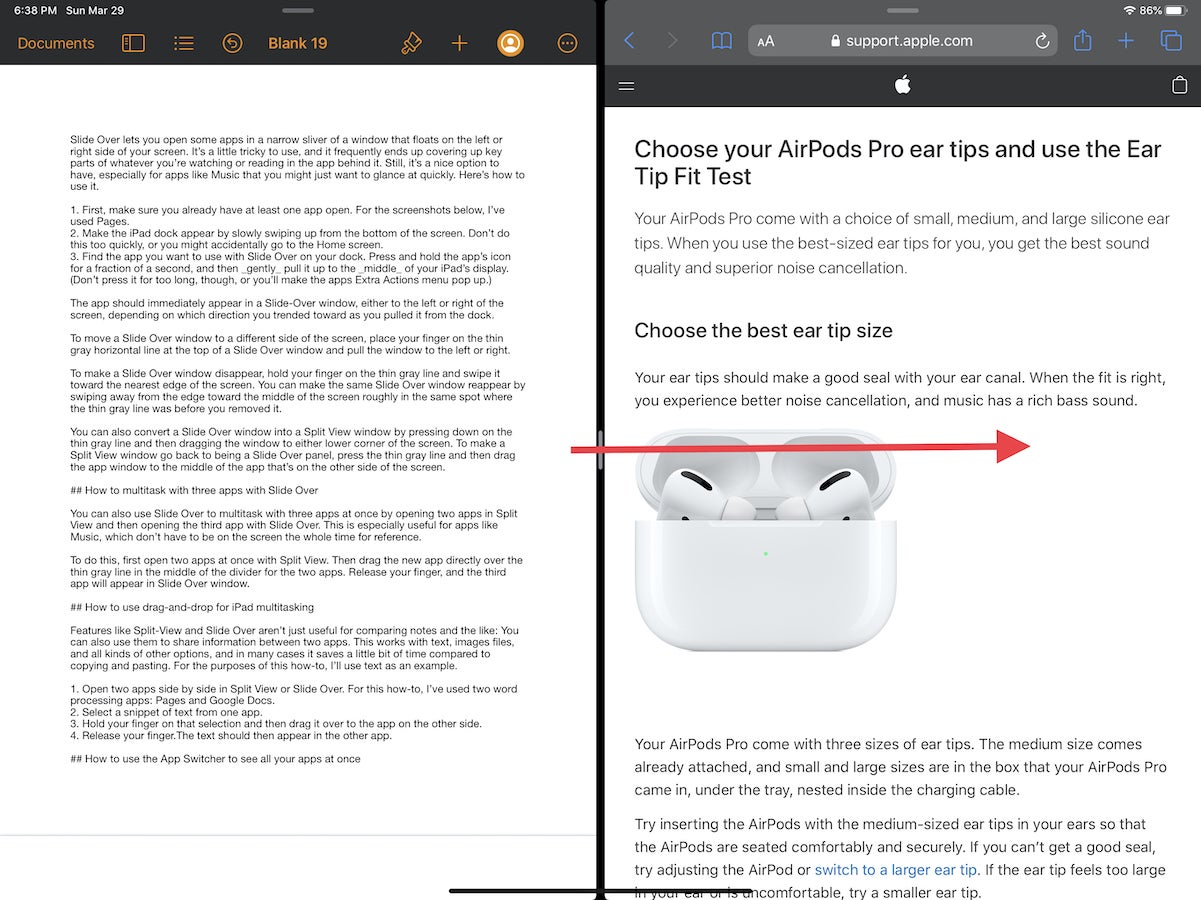The width and height of the screenshot is (1201, 900).
Task: Tap the Wi-Fi status icon
Action: pos(1129,10)
